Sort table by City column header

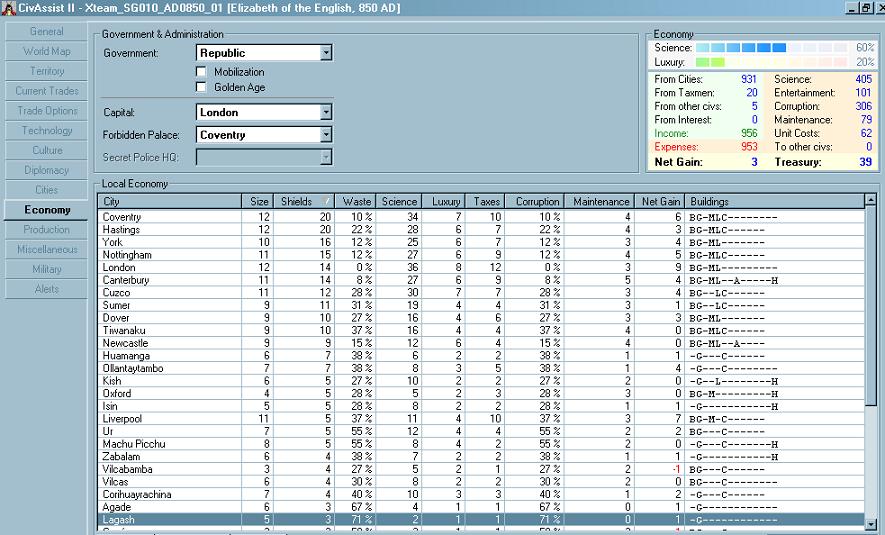click(x=170, y=201)
